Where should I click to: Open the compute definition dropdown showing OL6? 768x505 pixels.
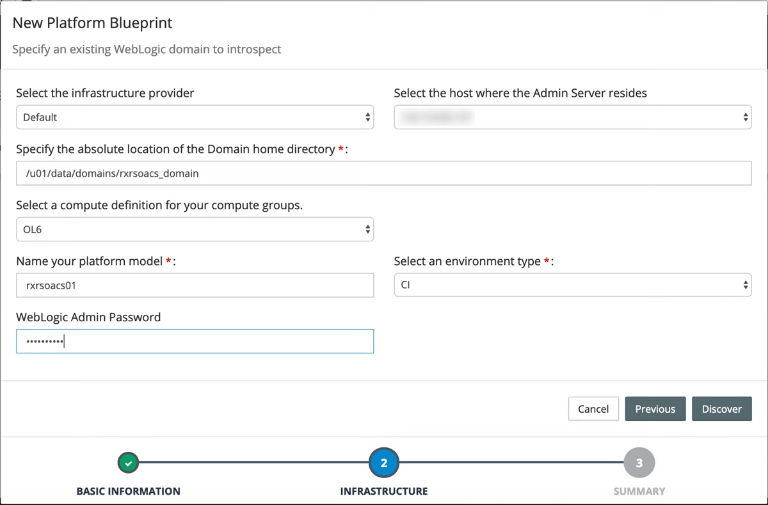point(195,229)
